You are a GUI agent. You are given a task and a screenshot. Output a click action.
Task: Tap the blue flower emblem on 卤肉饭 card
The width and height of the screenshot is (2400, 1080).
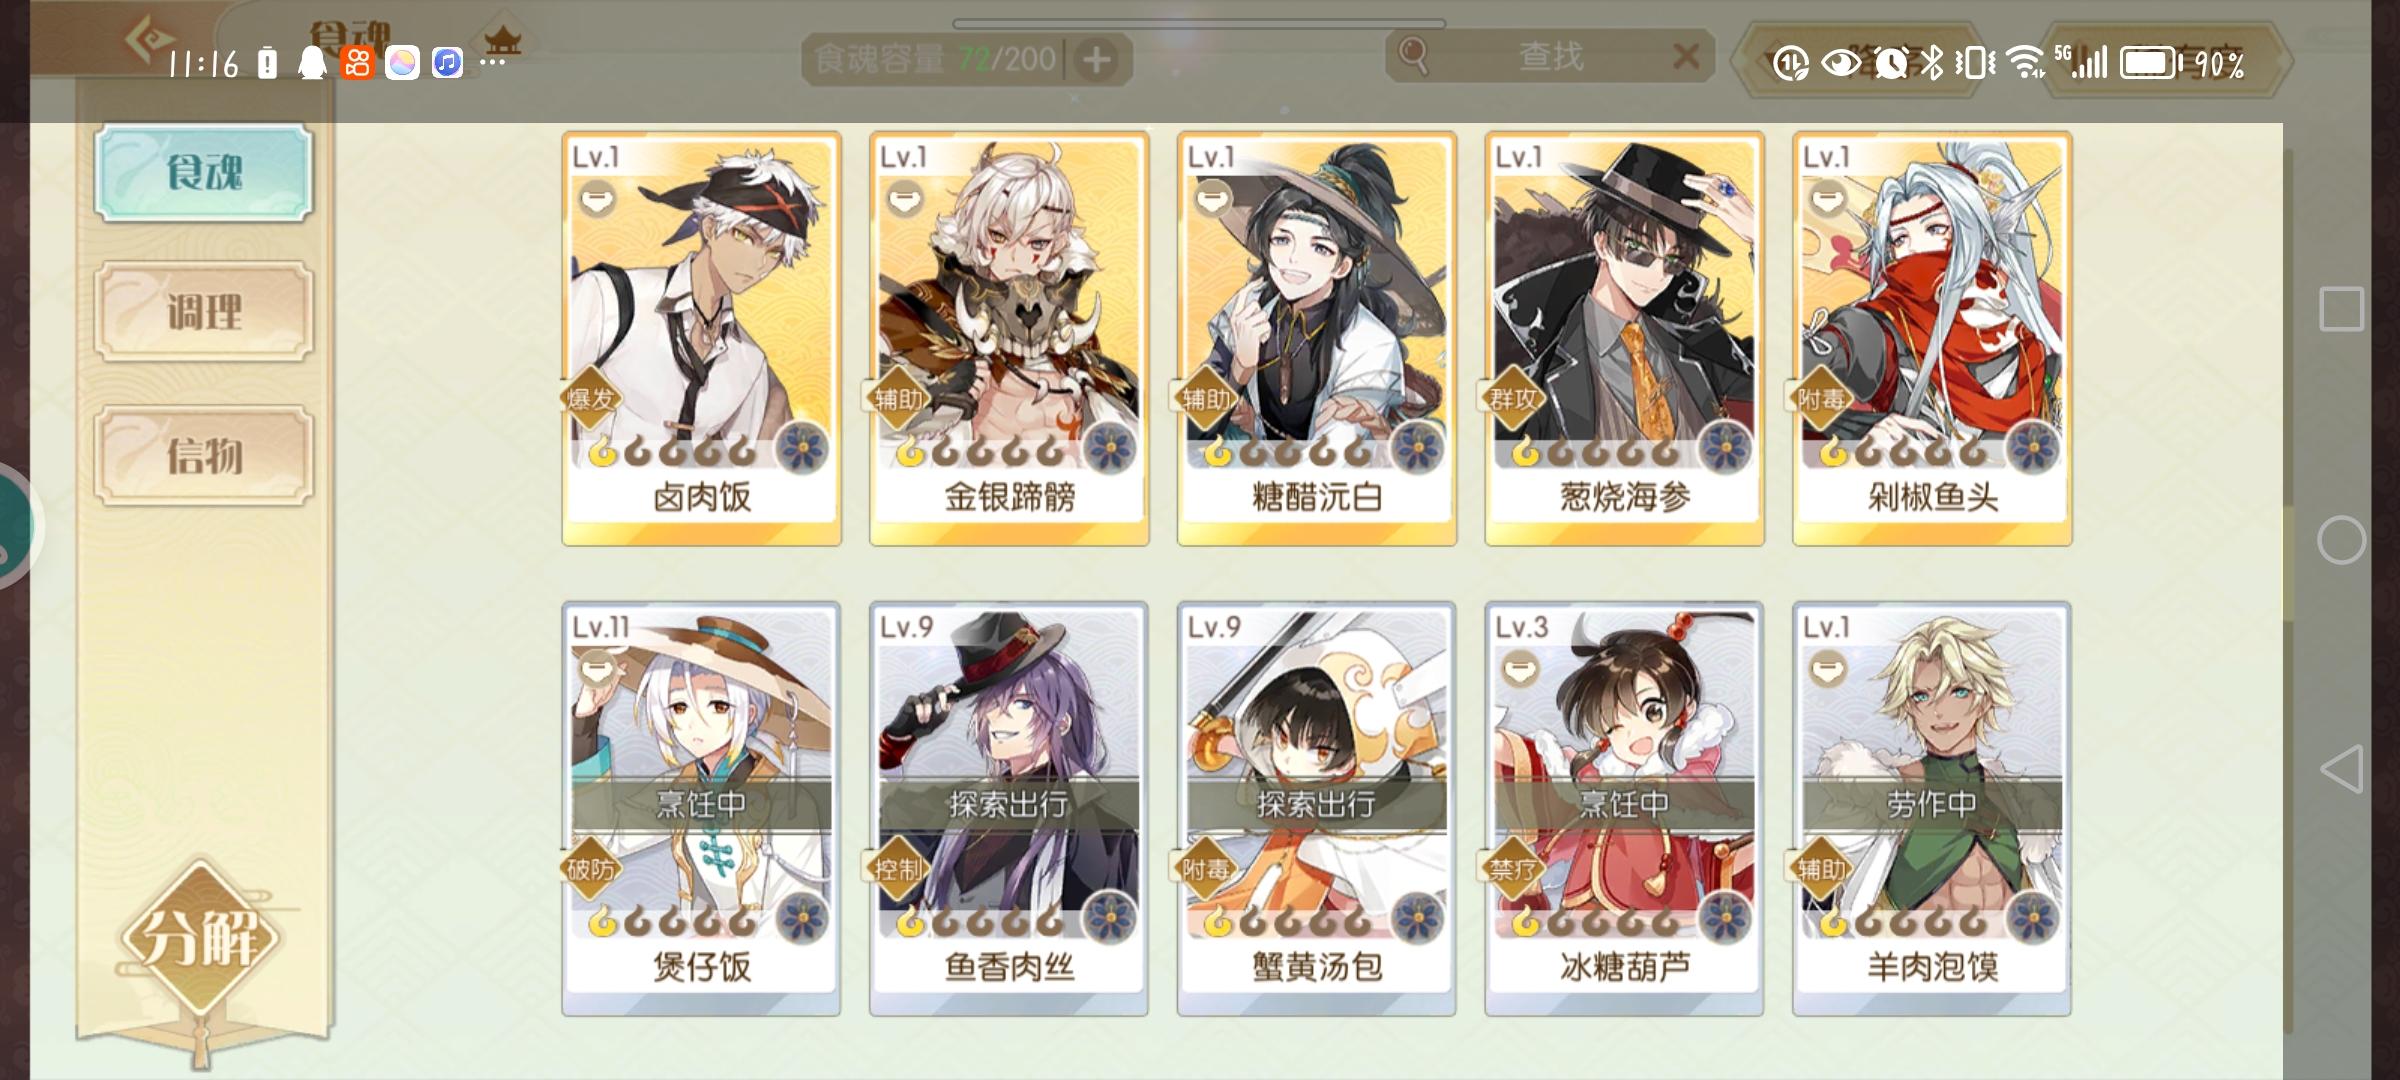click(x=803, y=447)
